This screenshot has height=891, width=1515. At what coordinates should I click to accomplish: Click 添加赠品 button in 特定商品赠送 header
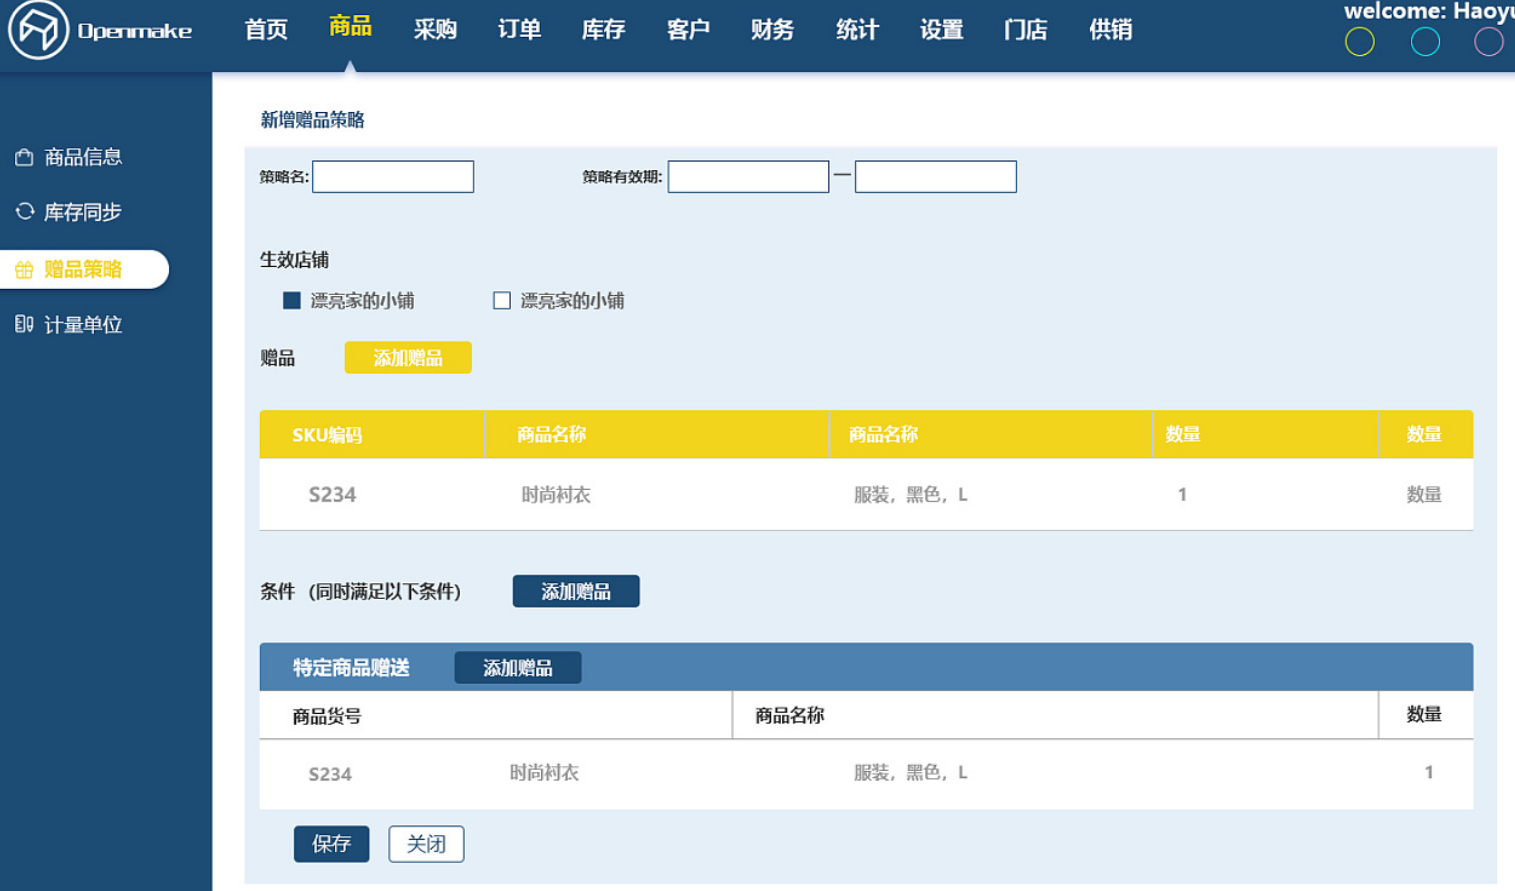518,668
